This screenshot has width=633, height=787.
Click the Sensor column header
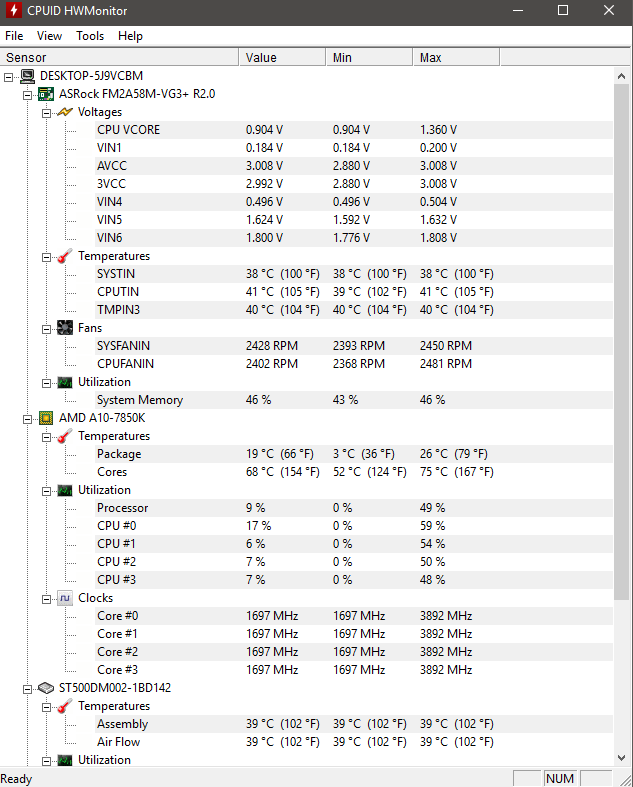pos(119,58)
